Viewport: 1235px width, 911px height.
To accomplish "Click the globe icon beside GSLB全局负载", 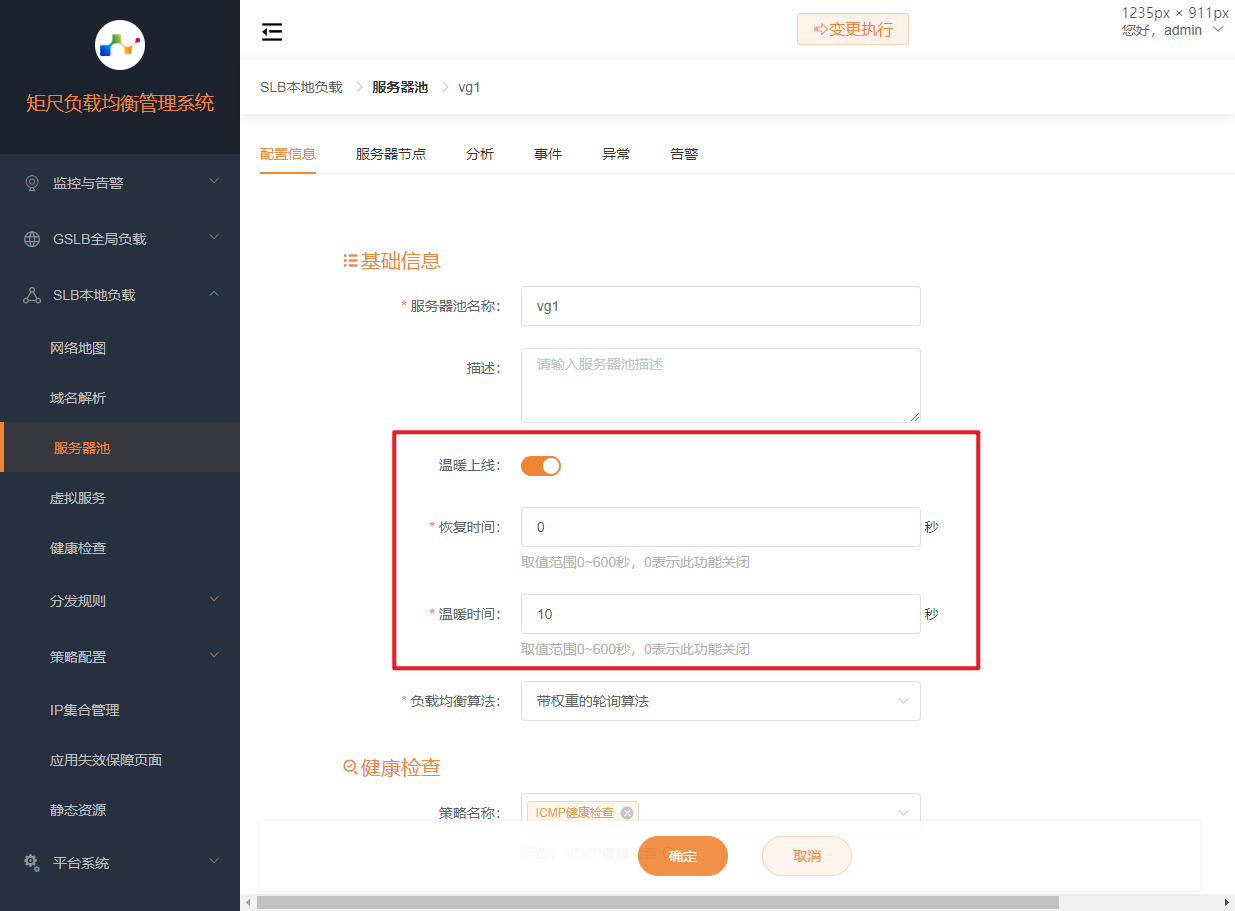I will 30,238.
